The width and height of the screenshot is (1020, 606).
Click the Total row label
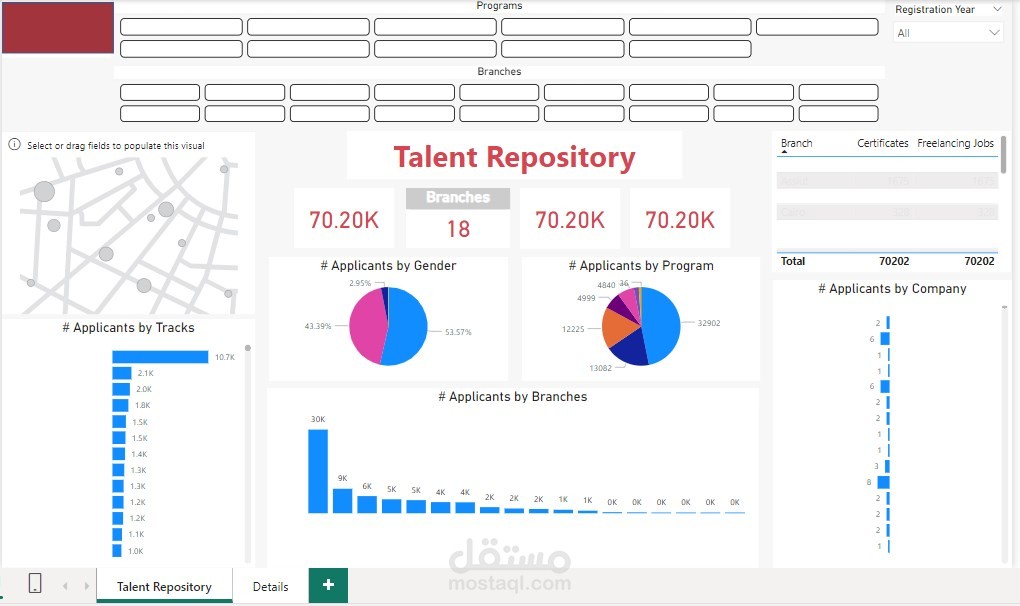coord(792,261)
